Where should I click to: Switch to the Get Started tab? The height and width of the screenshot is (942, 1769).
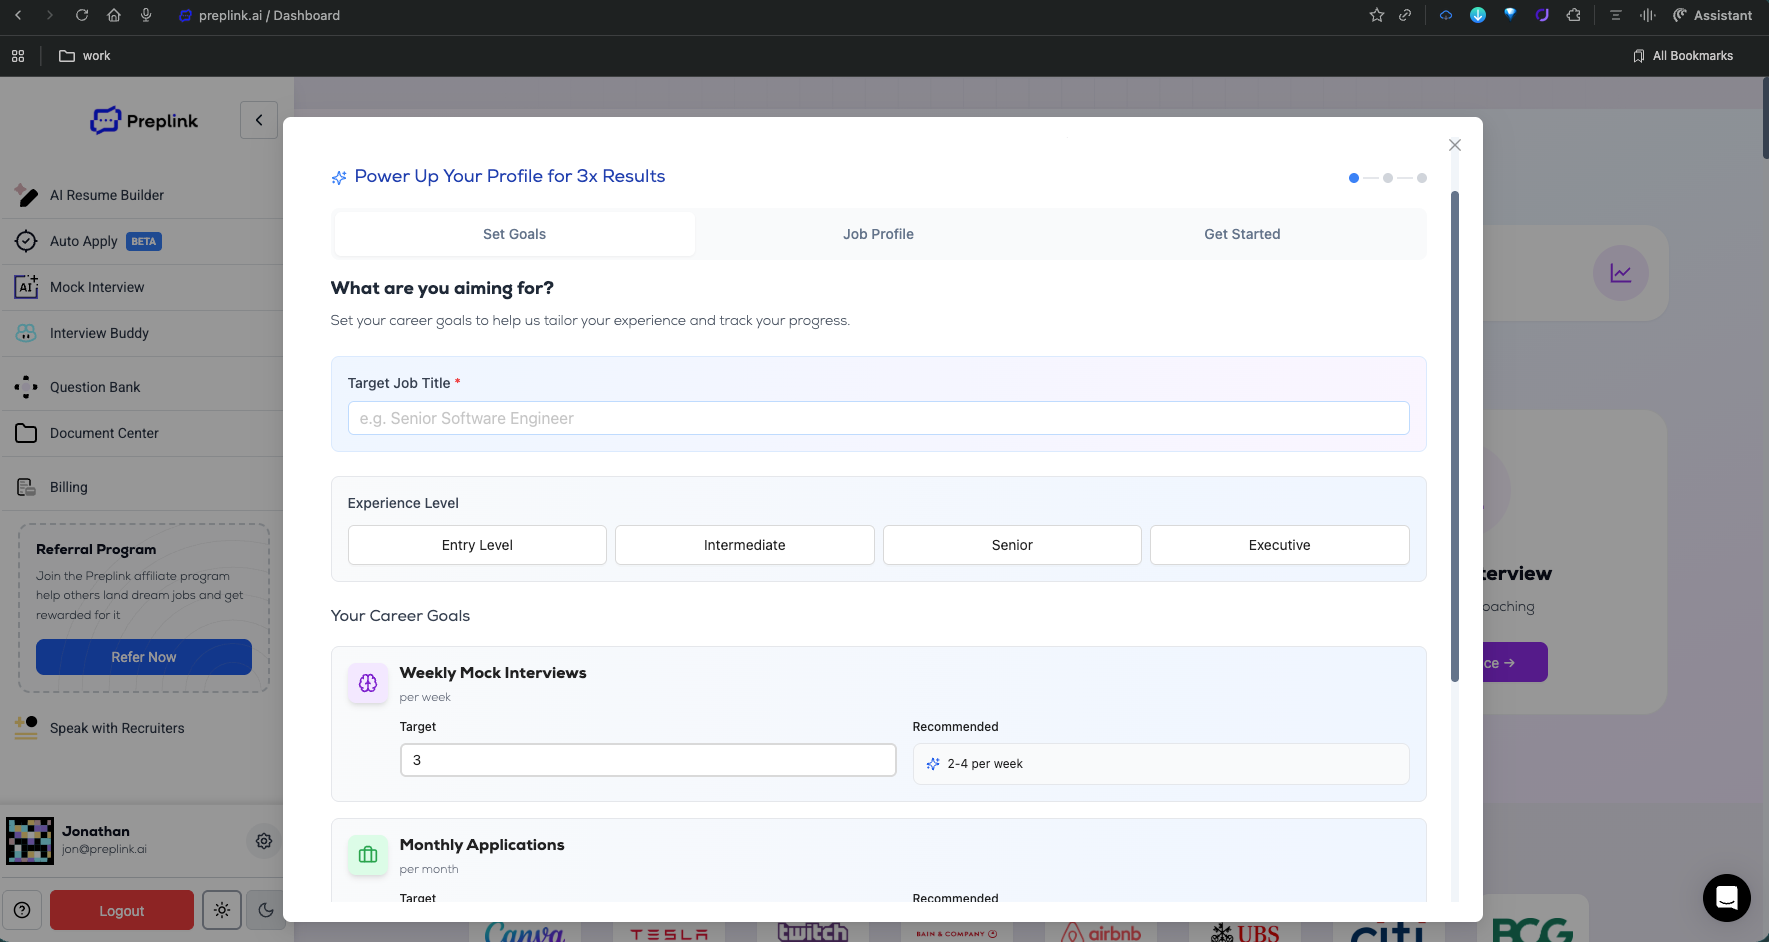tap(1242, 234)
